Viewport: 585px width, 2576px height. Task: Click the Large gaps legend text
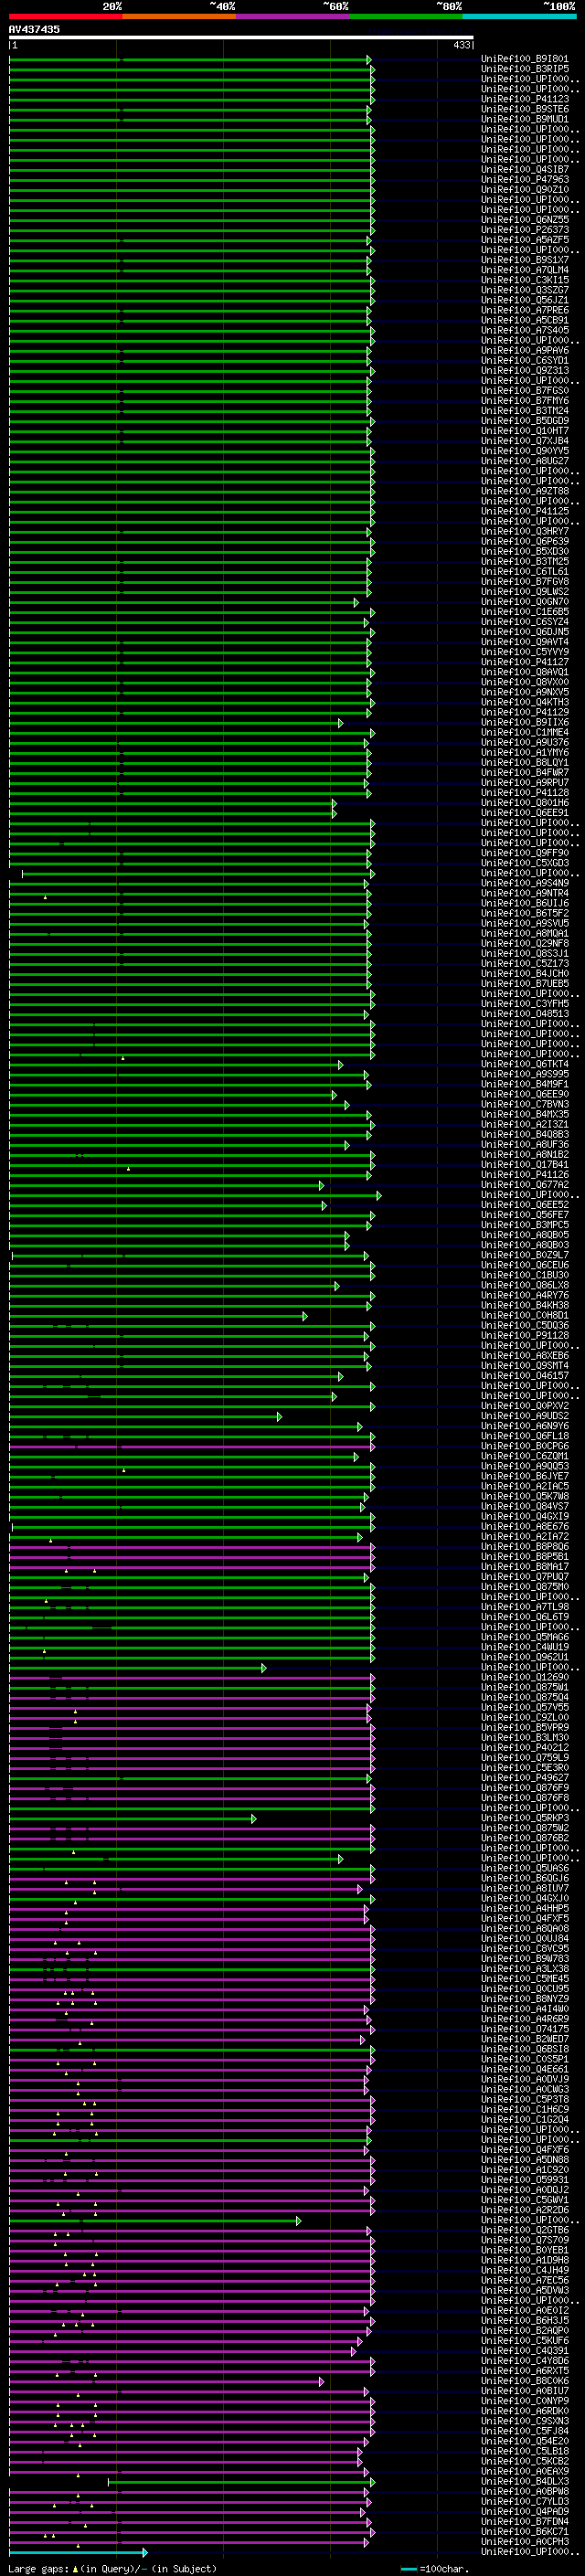112,2568
